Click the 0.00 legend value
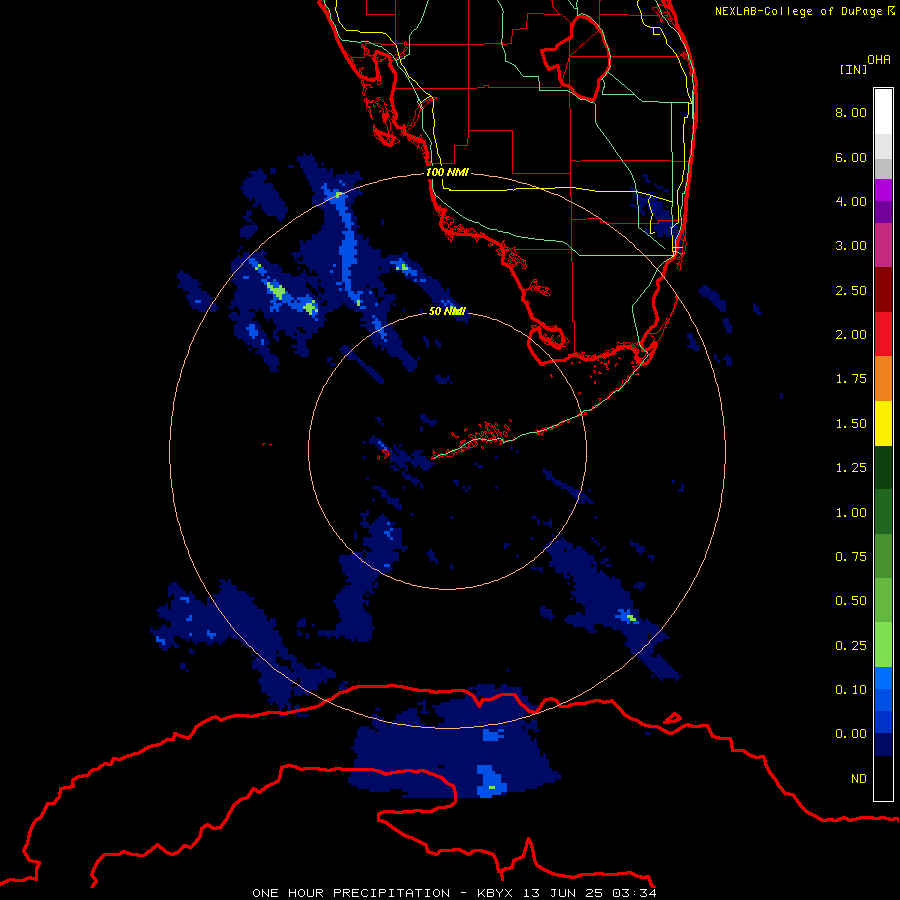This screenshot has width=900, height=900. pyautogui.click(x=851, y=734)
